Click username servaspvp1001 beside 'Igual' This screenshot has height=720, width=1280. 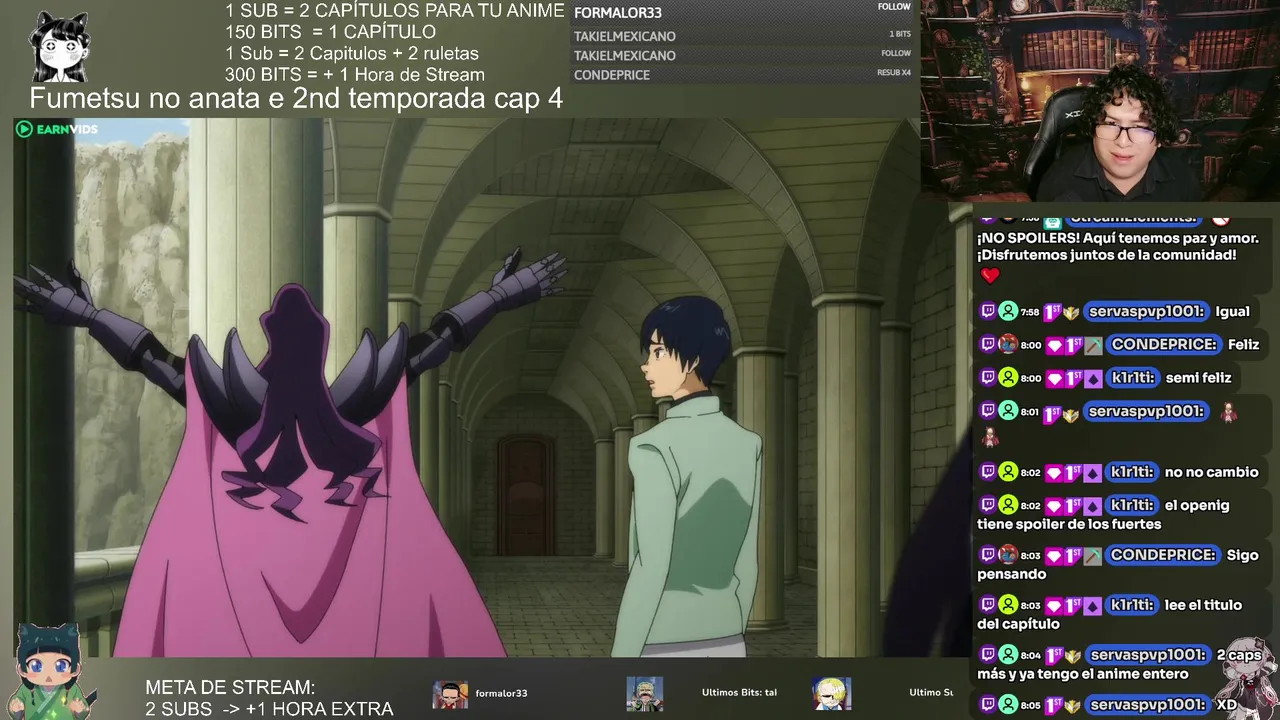[1146, 312]
